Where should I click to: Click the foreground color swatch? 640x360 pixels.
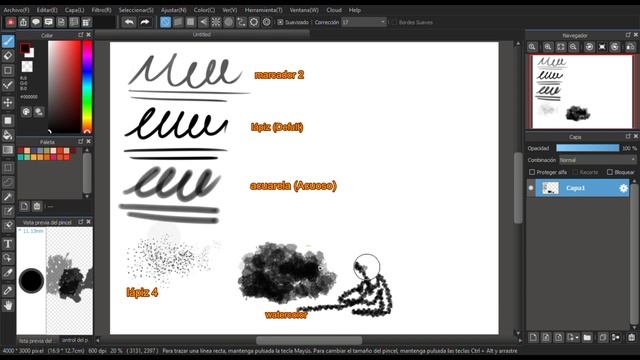(x=25, y=48)
